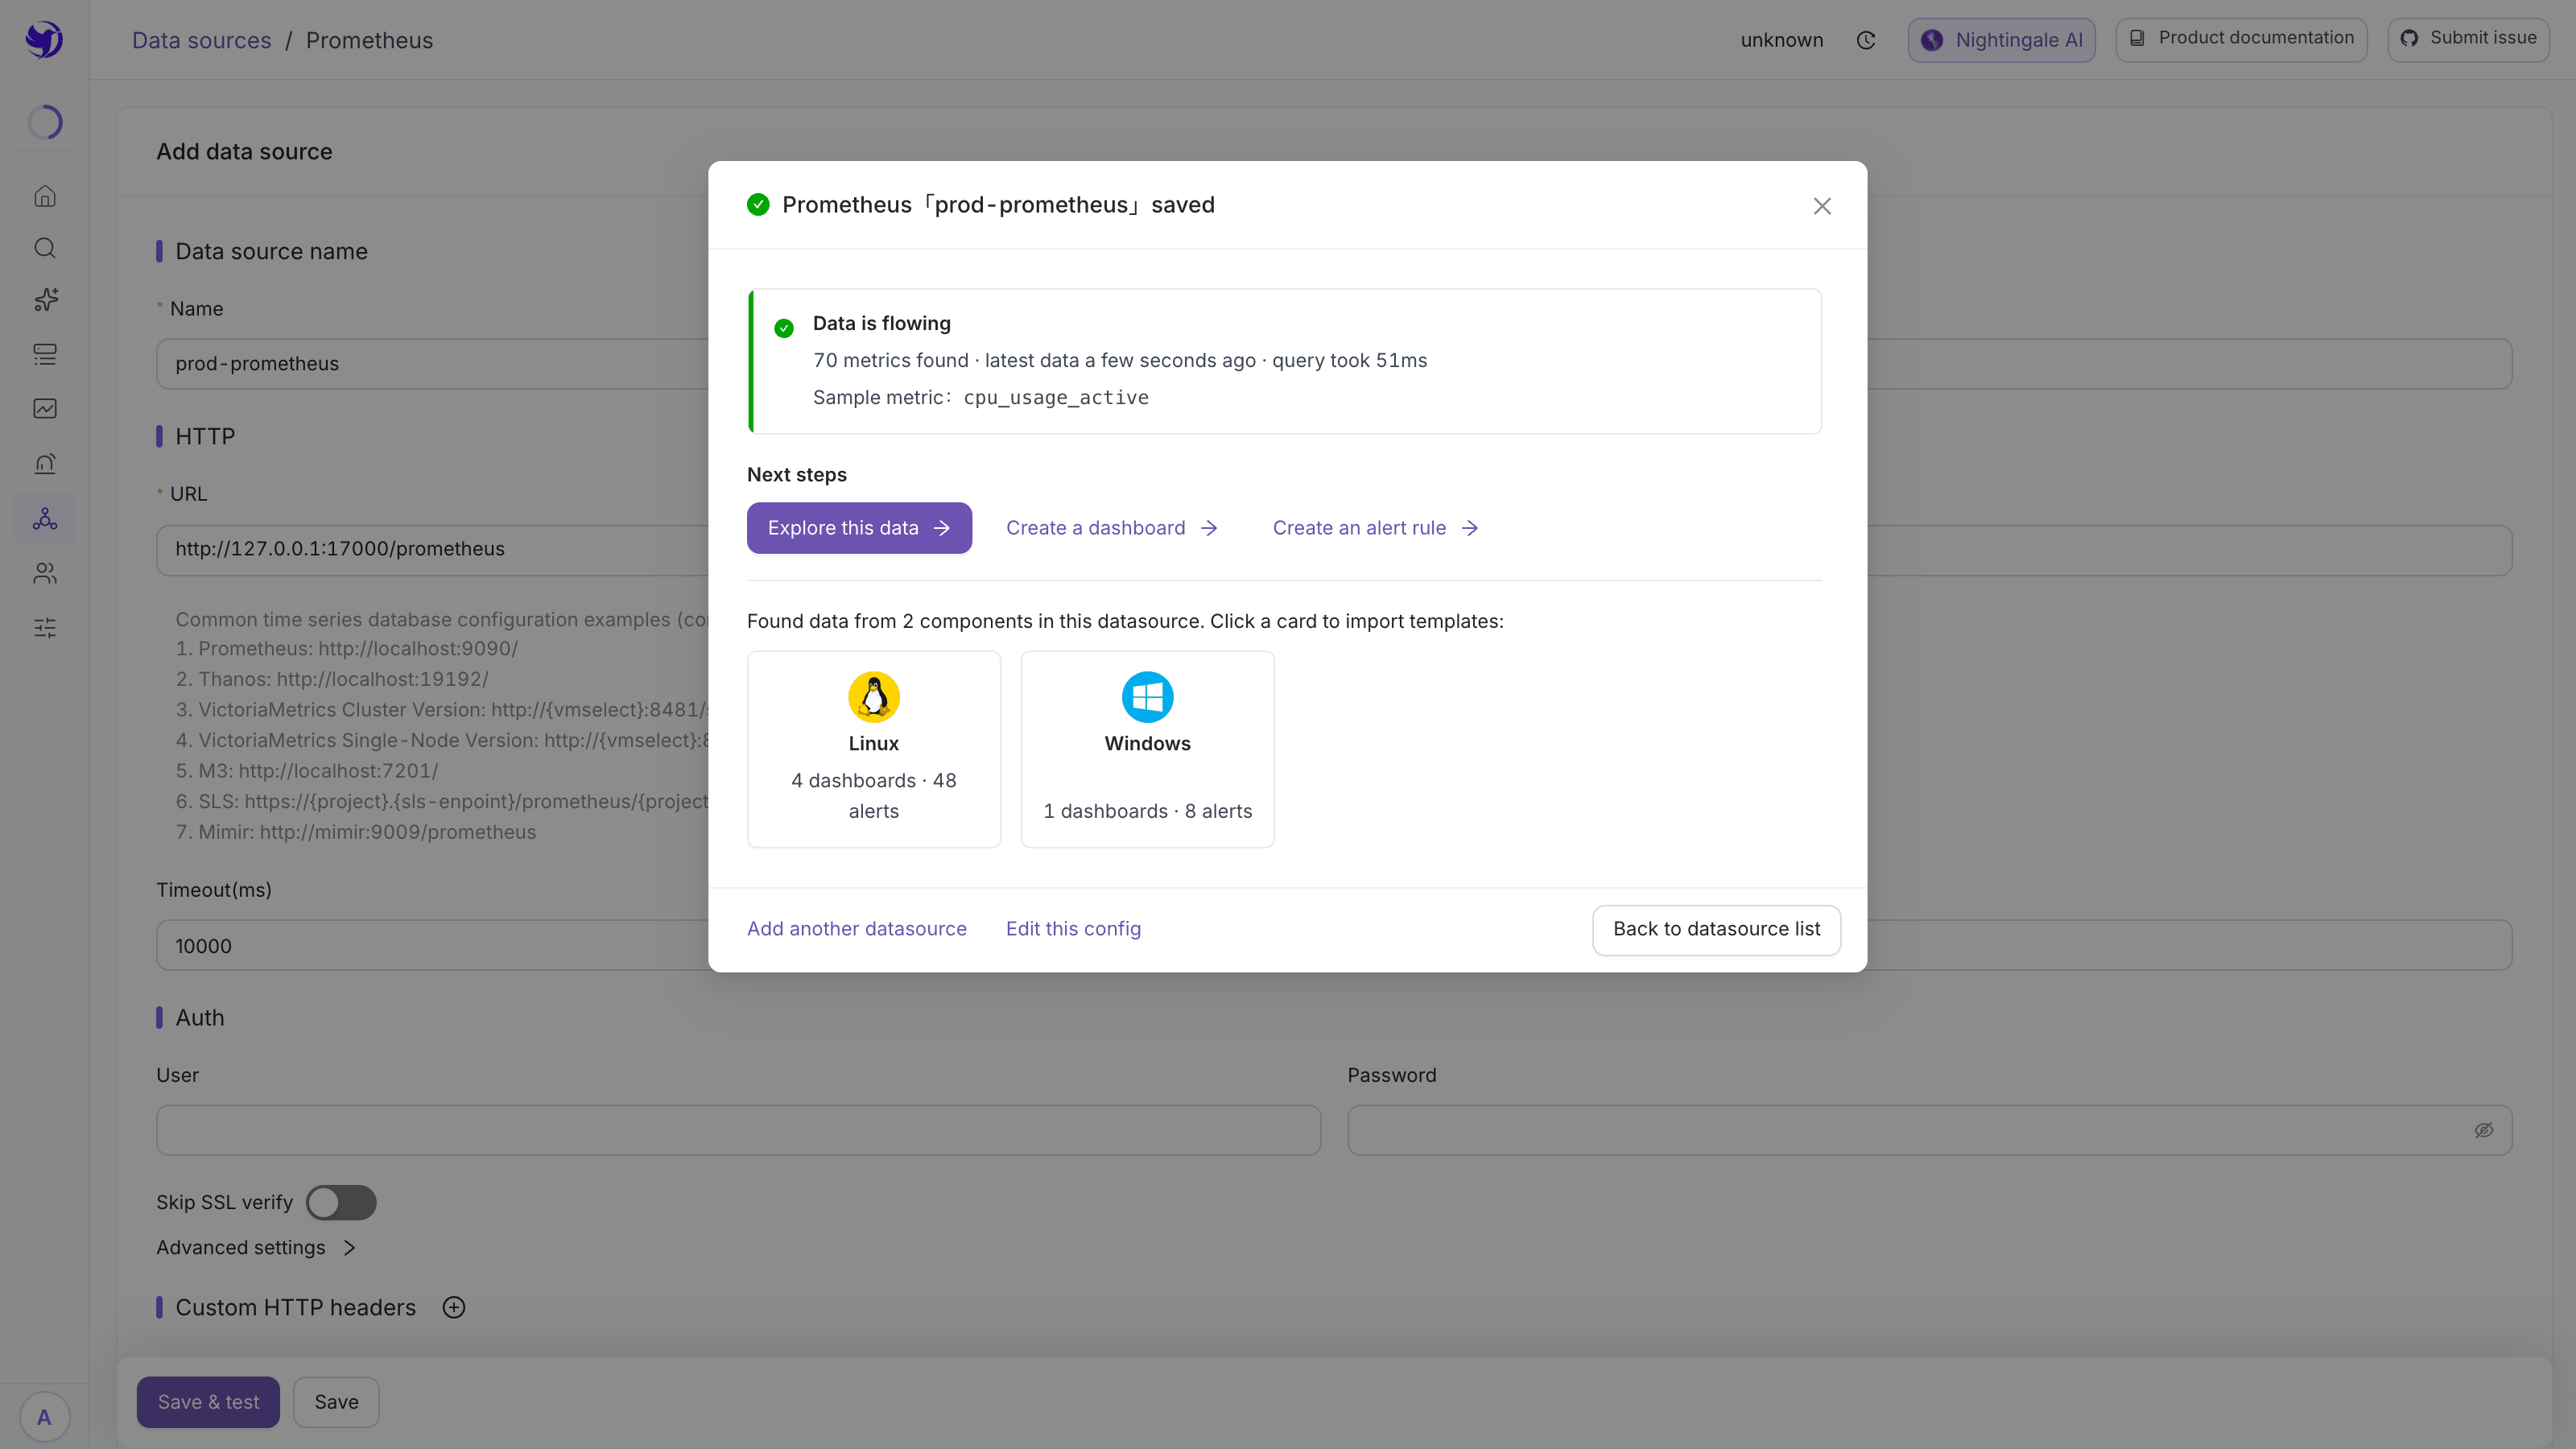
Task: Open Nightingale AI assistant
Action: (x=2001, y=40)
